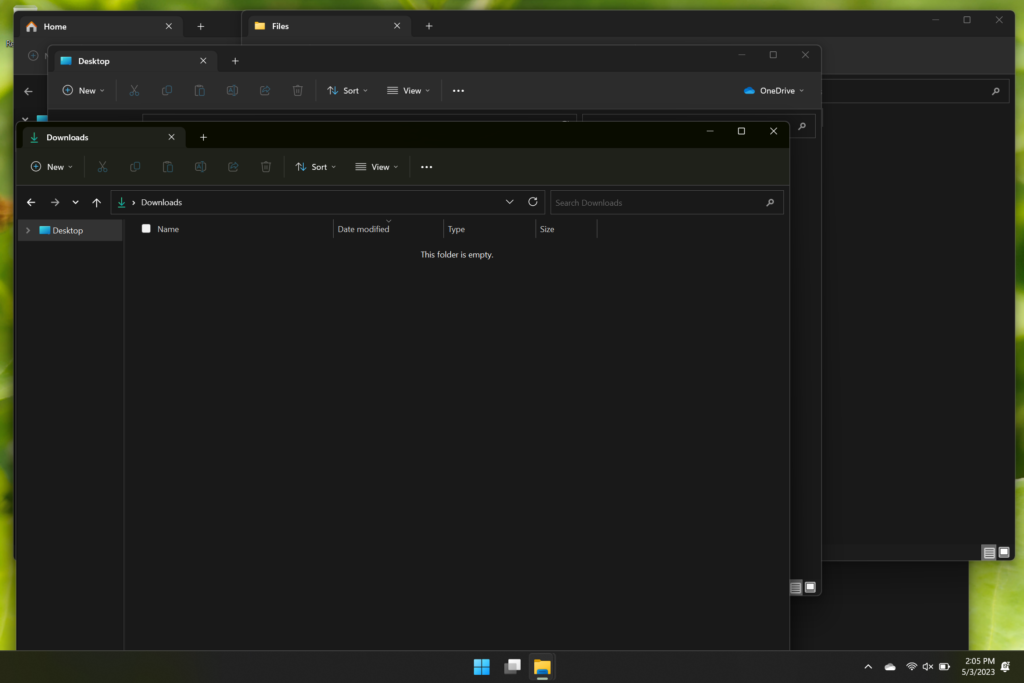Open View dropdown in Downloads window
Viewport: 1024px width, 683px height.
pyautogui.click(x=376, y=167)
